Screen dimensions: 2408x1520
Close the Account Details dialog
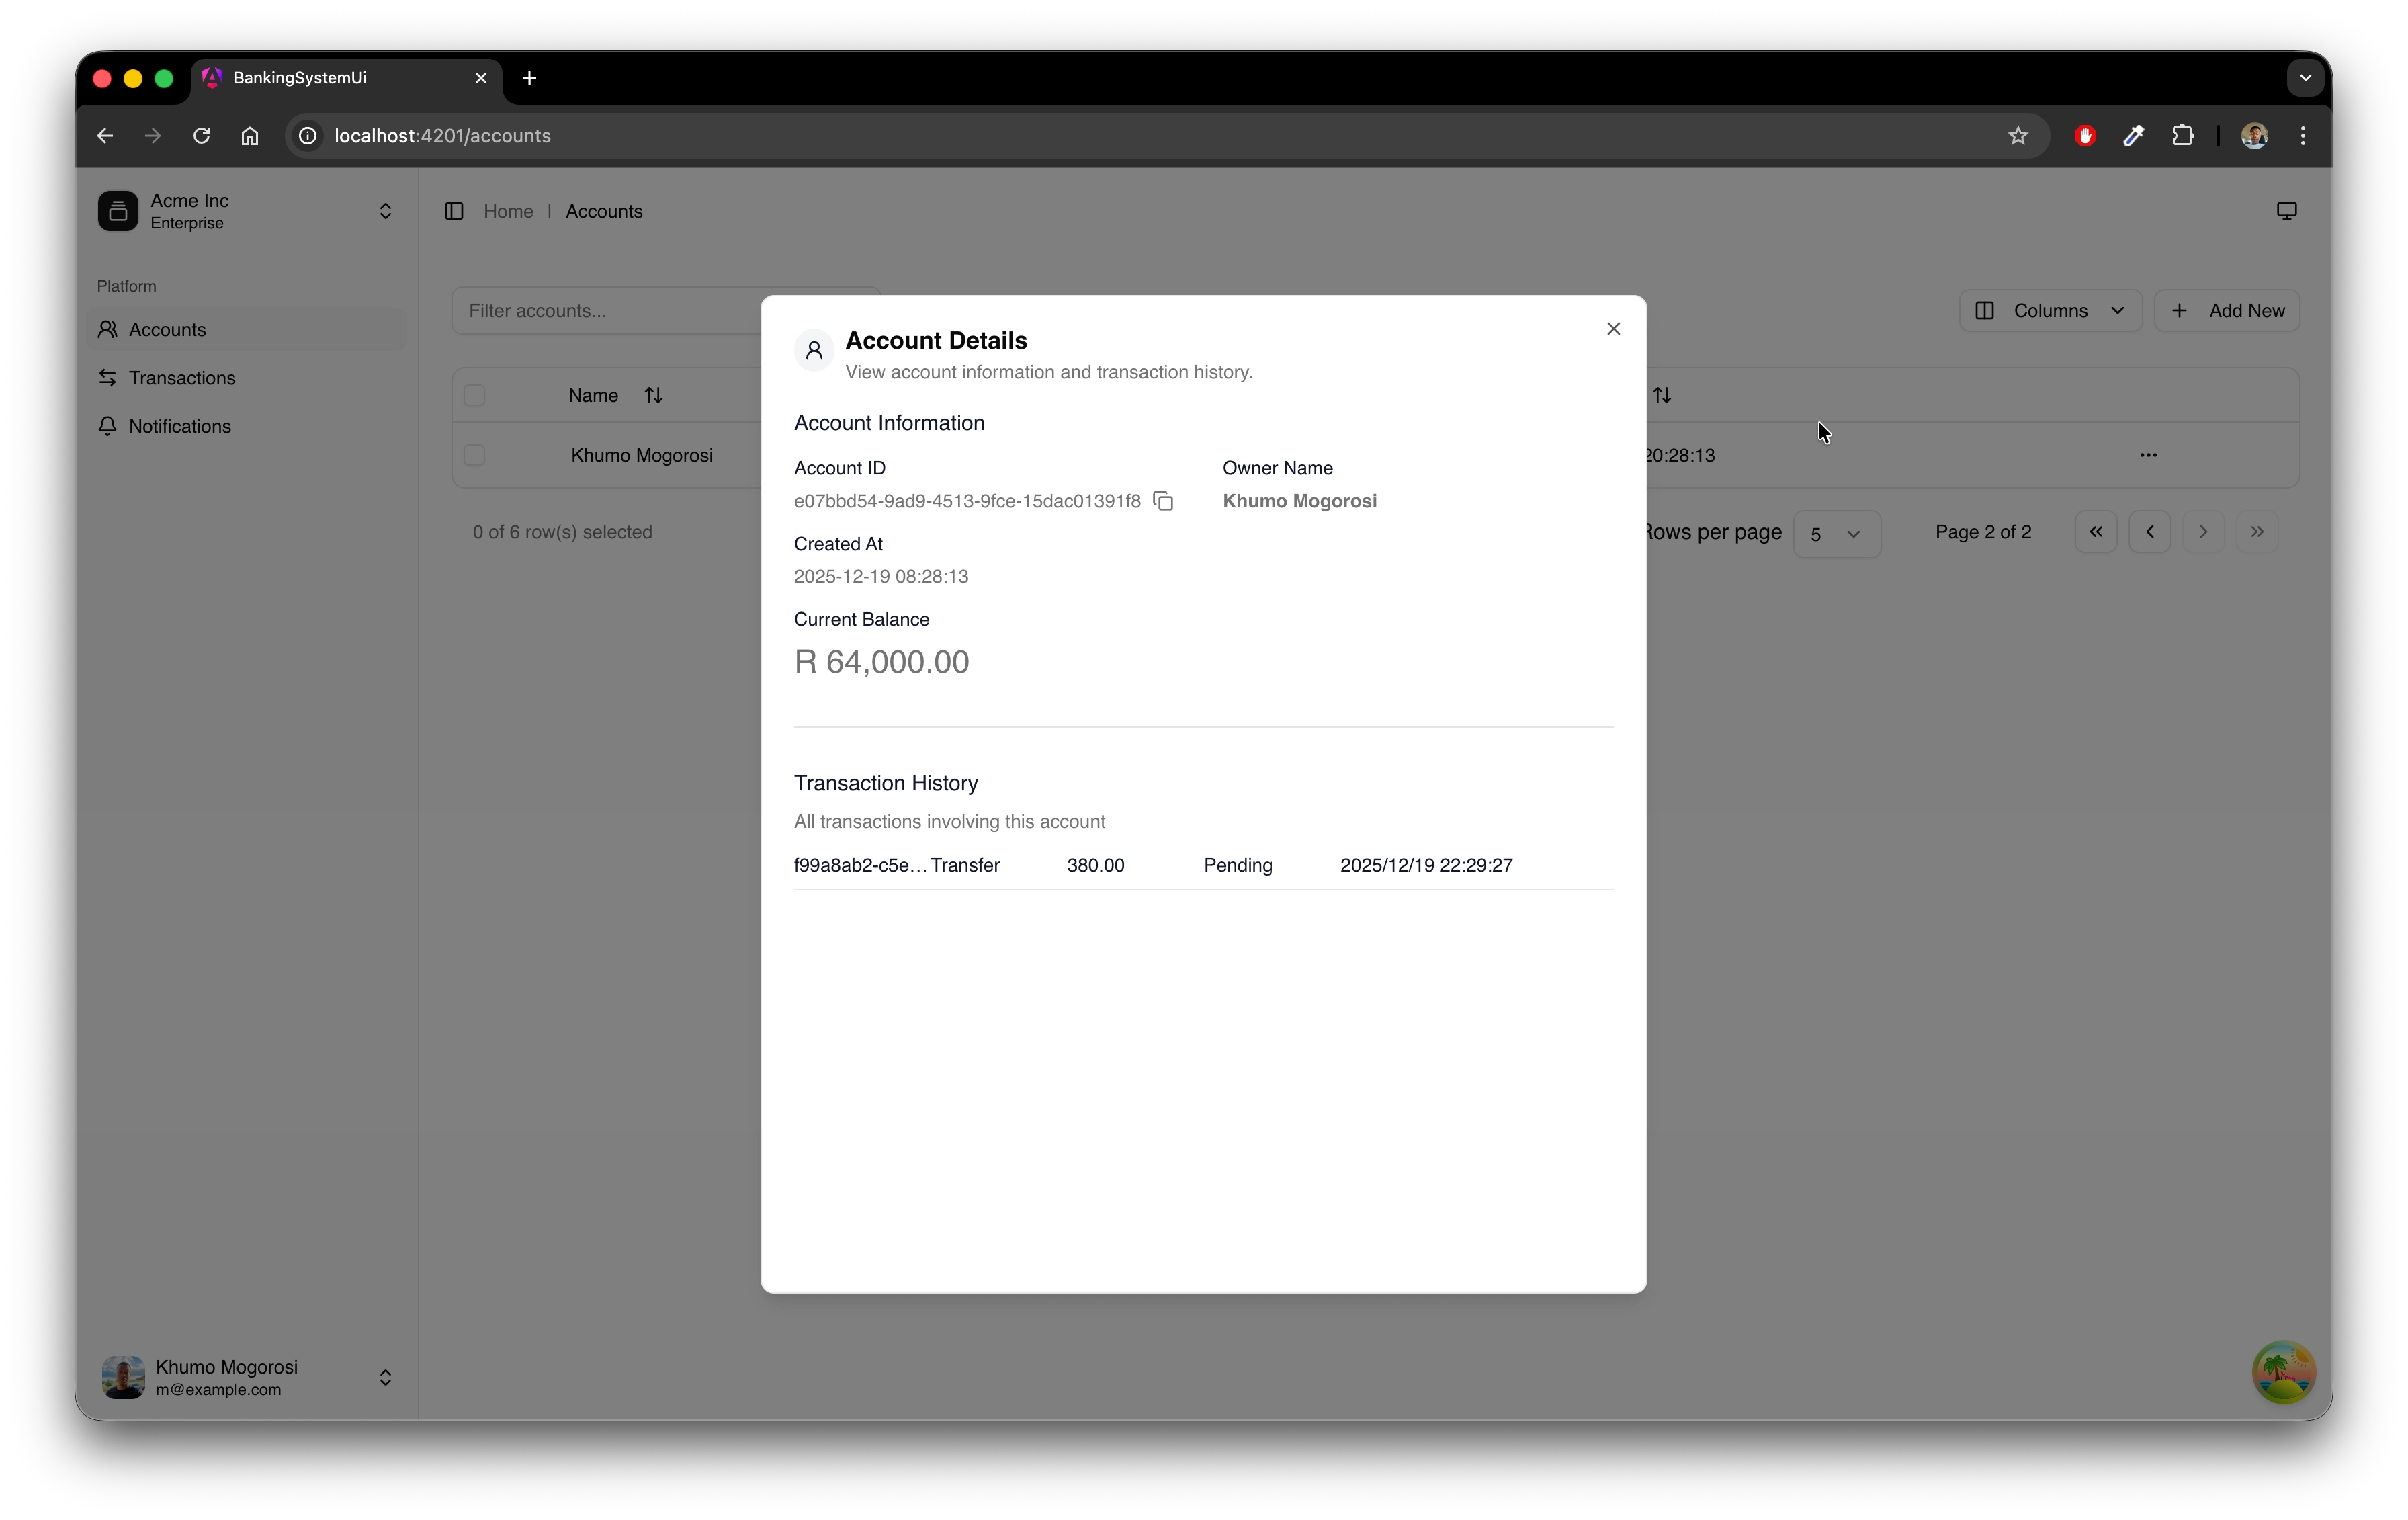[x=1613, y=329]
